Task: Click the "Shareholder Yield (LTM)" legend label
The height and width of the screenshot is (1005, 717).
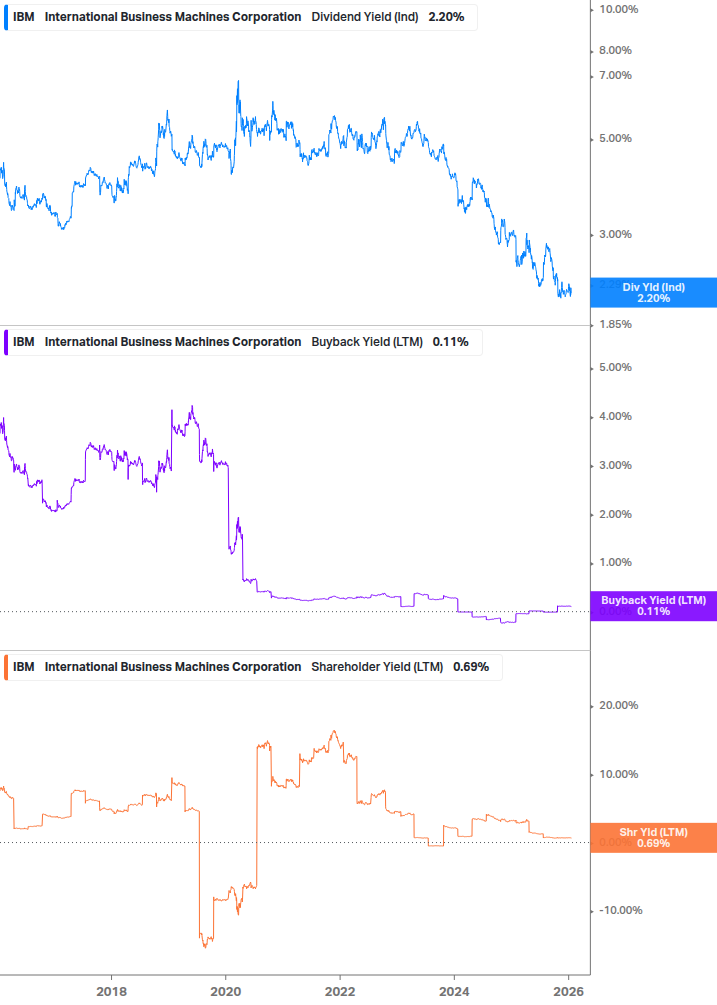Action: (377, 667)
